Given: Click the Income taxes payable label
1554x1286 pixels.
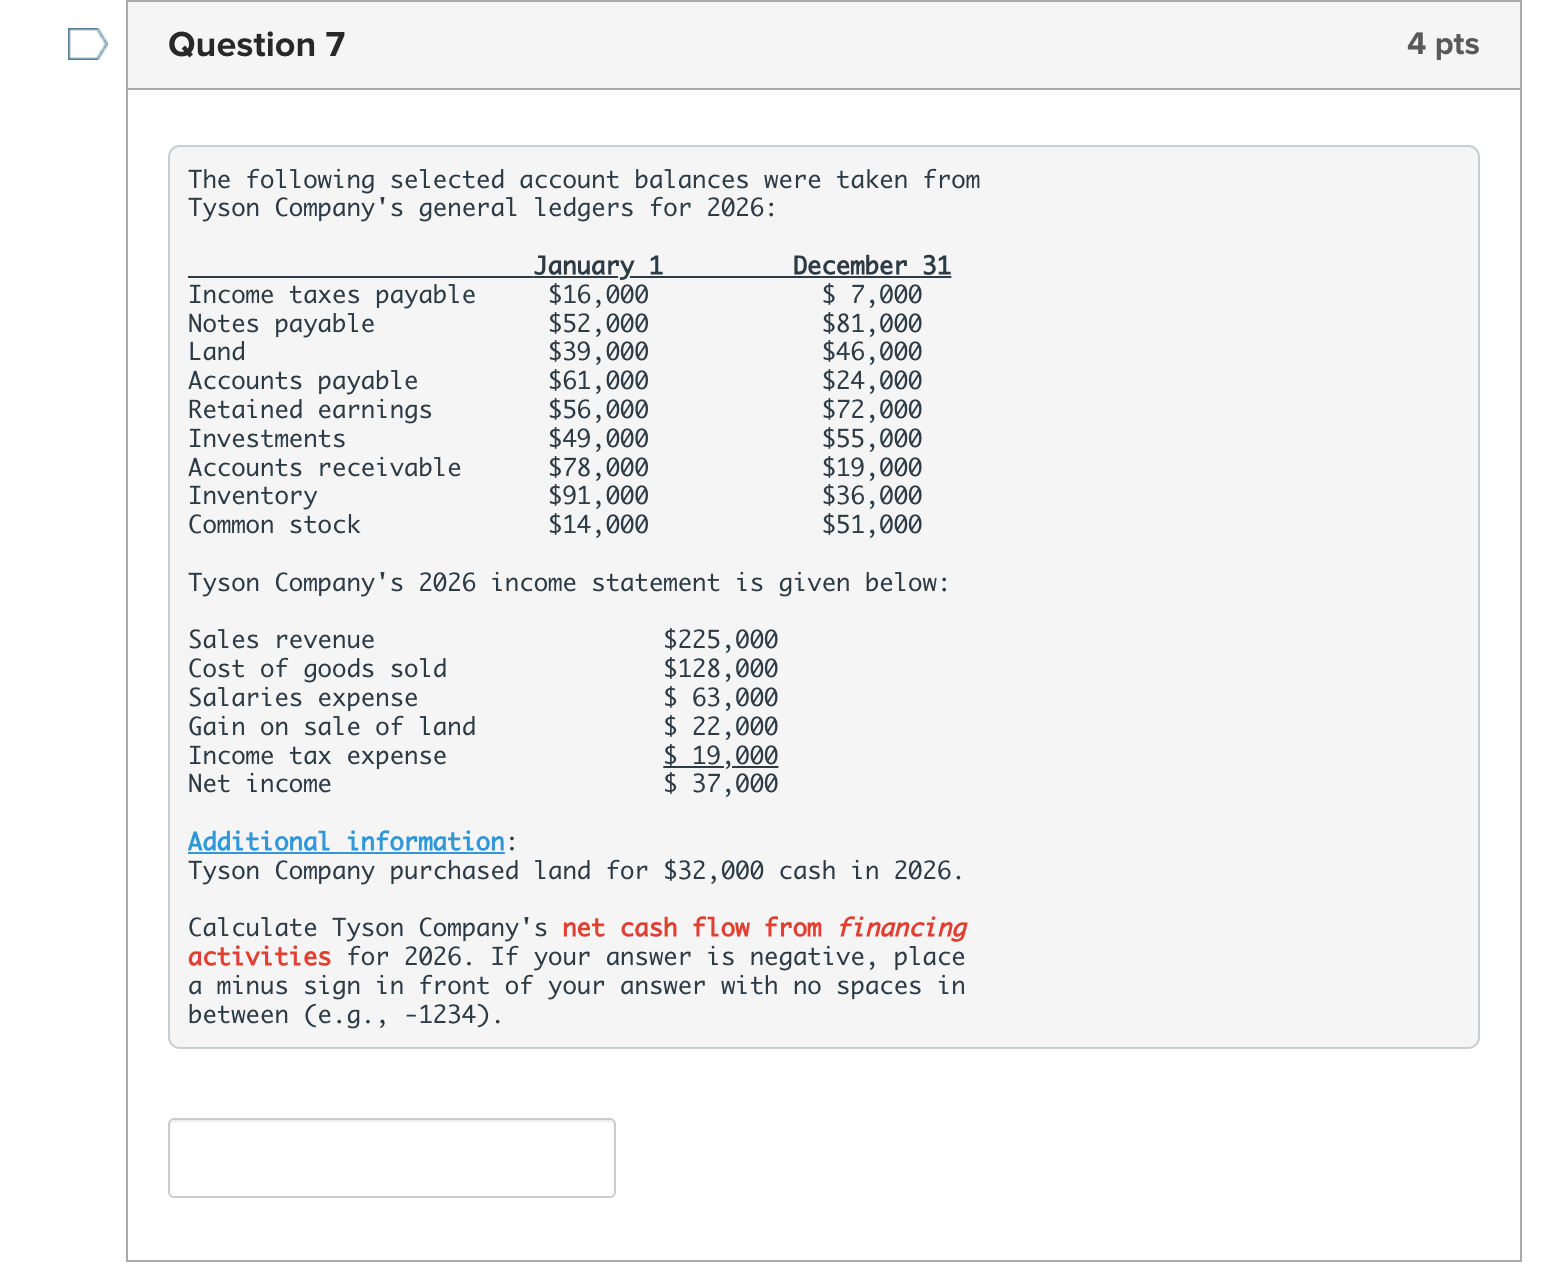Looking at the screenshot, I should point(332,295).
